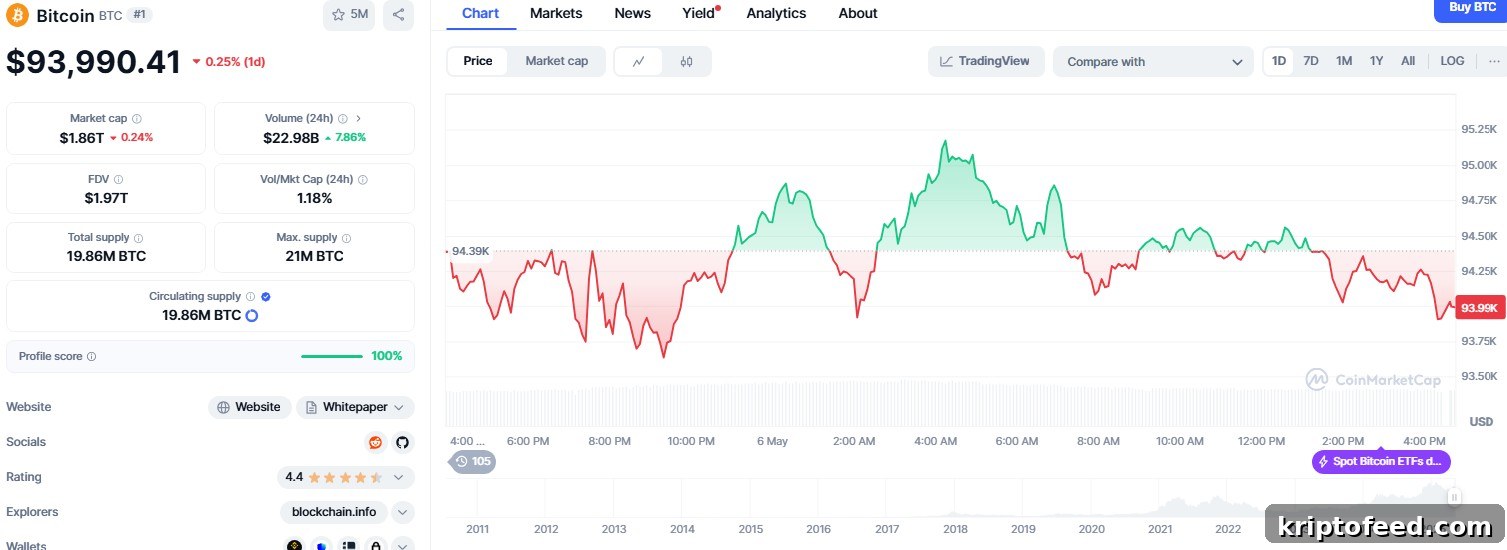Switch to candlestick chart icon
Viewport: 1507px width, 550px height.
686,61
